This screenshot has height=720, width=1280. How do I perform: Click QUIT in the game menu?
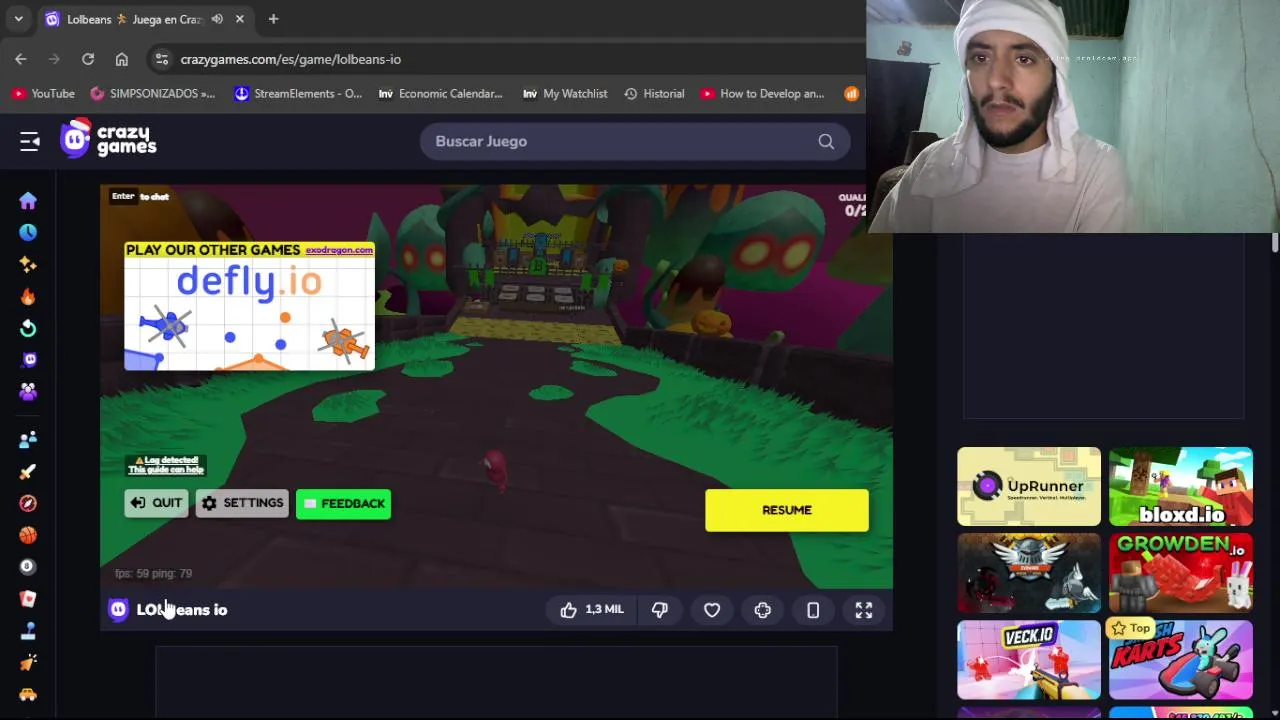(x=156, y=503)
